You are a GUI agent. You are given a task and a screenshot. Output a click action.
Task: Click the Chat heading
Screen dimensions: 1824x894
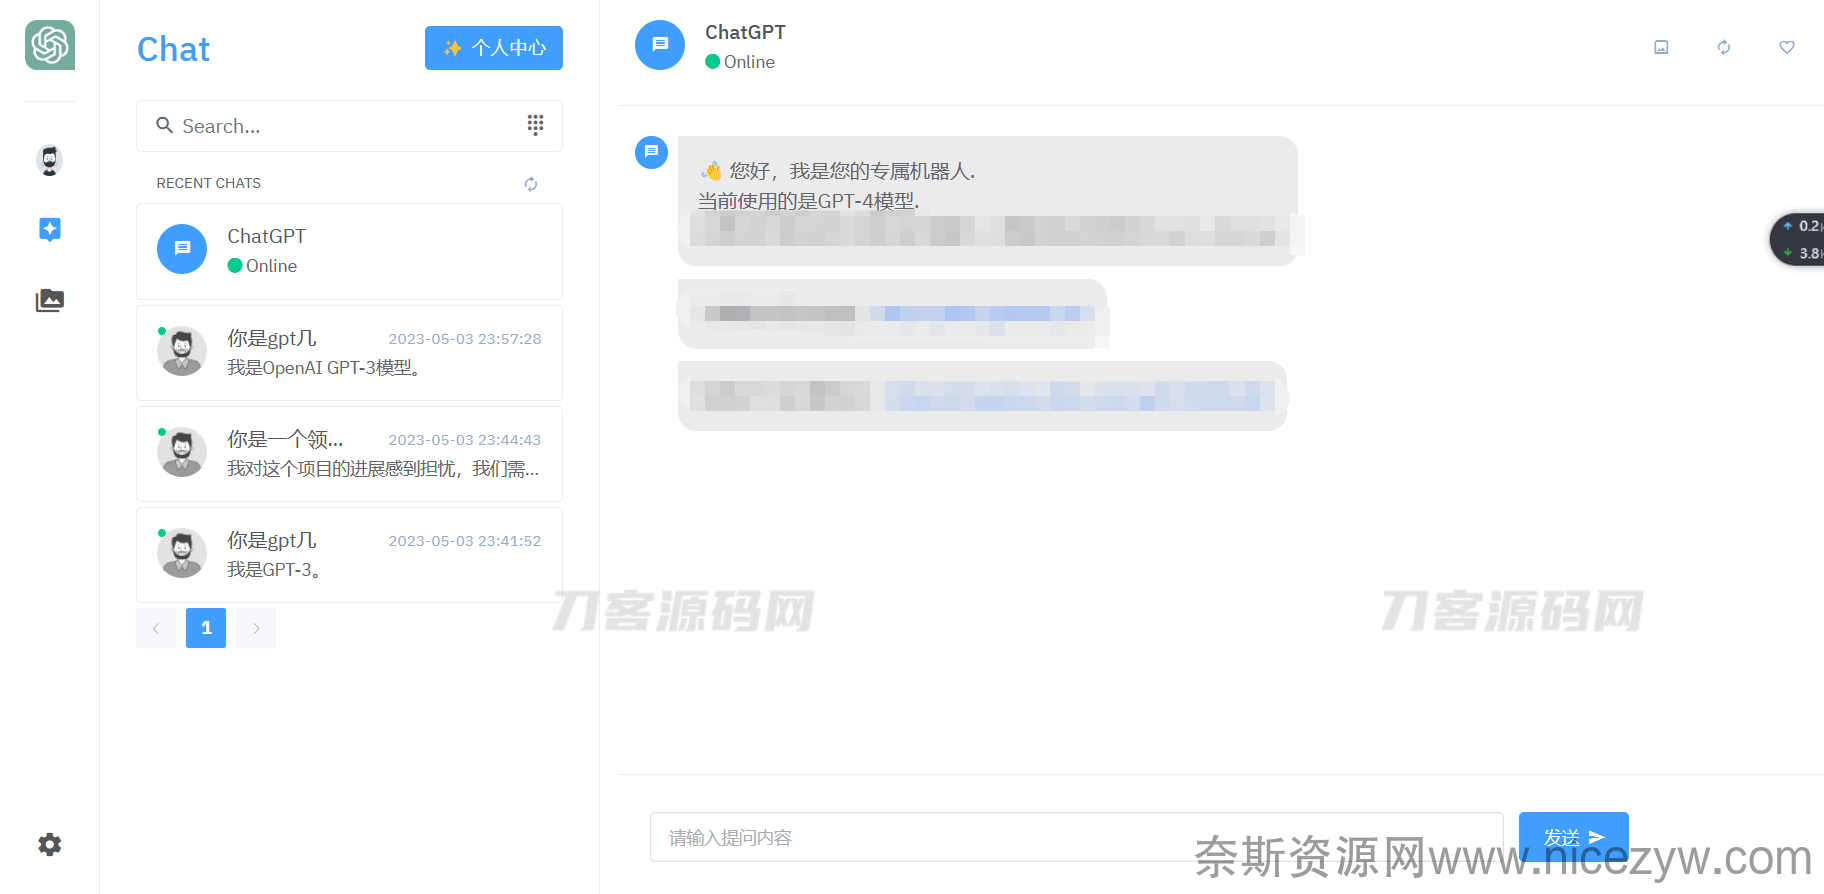[173, 49]
